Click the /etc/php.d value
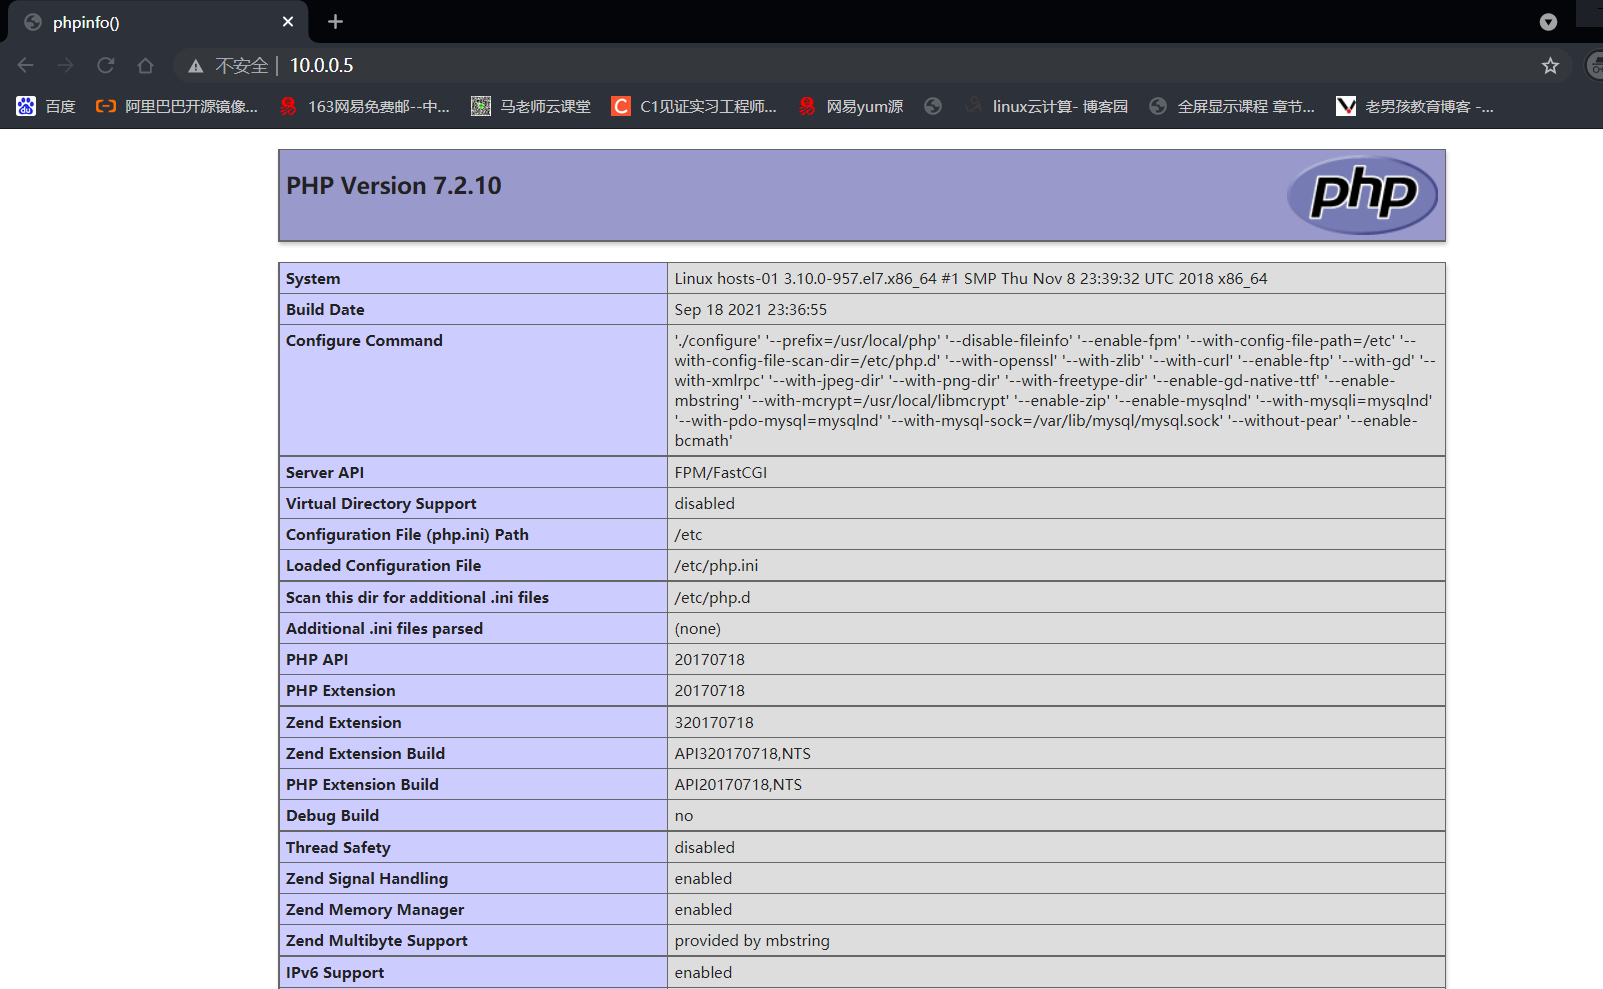 pos(712,598)
